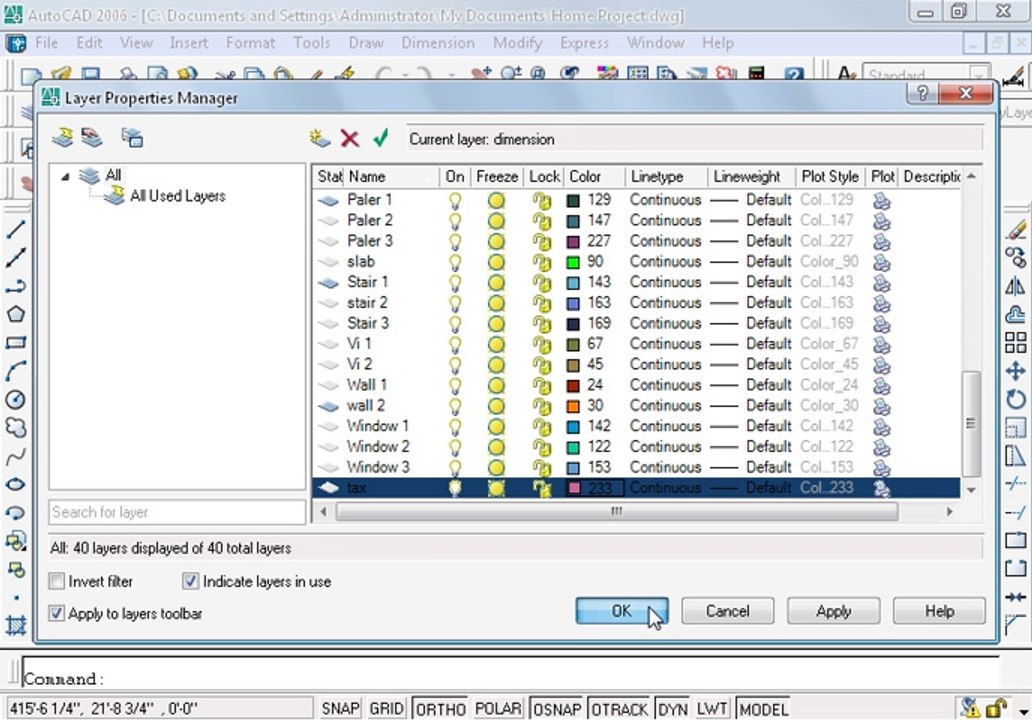Collapse the All filter tree node
Viewport: 1032px width, 720px height.
coord(65,176)
